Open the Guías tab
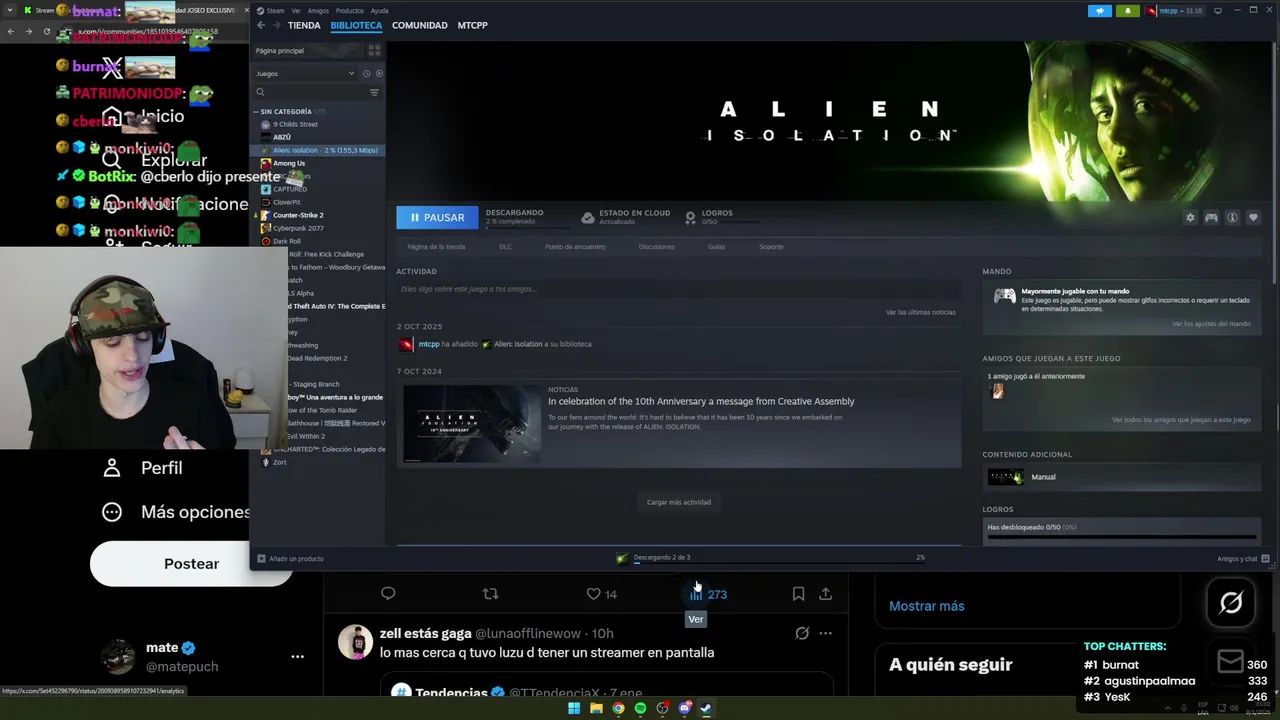The image size is (1280, 720). pos(716,247)
